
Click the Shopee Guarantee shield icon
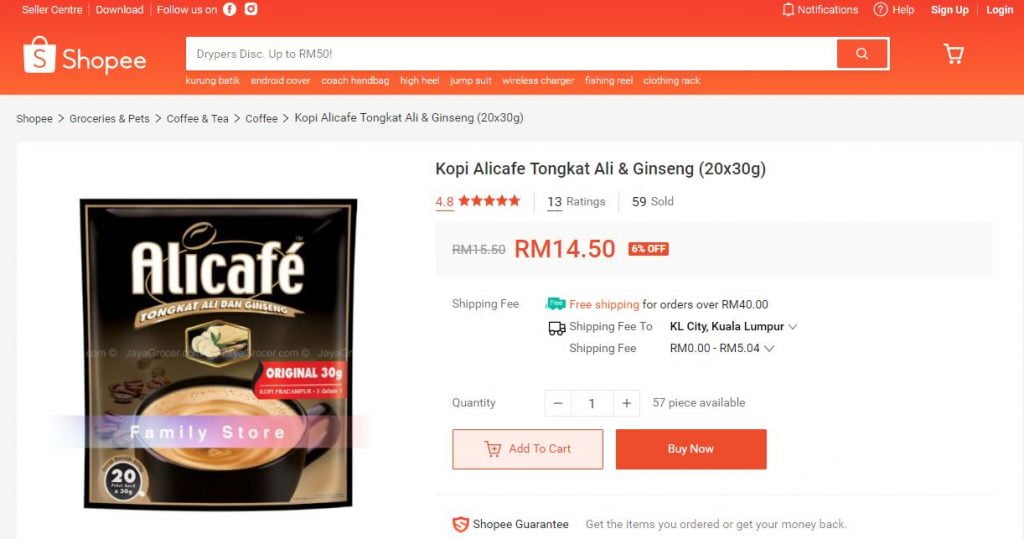tap(460, 524)
